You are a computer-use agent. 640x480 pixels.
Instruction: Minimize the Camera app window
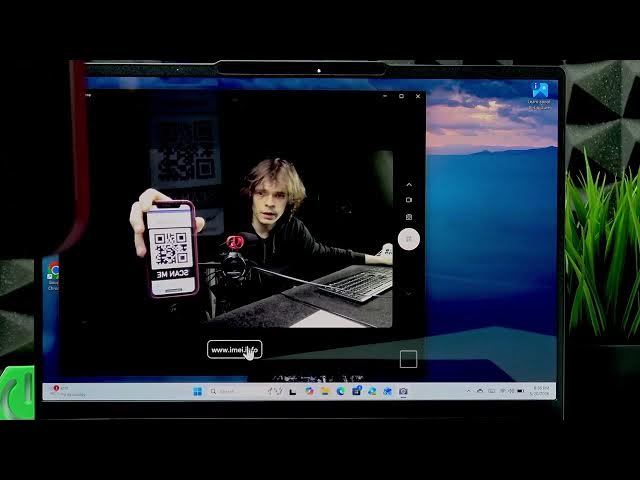385,96
